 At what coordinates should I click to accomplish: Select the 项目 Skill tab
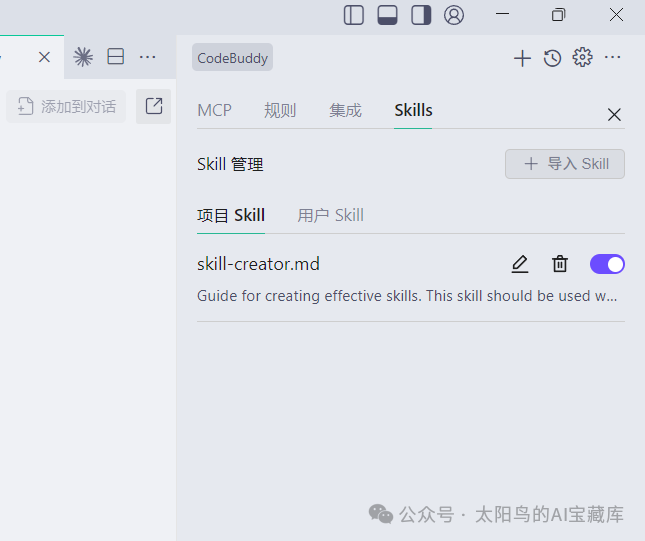pyautogui.click(x=231, y=215)
